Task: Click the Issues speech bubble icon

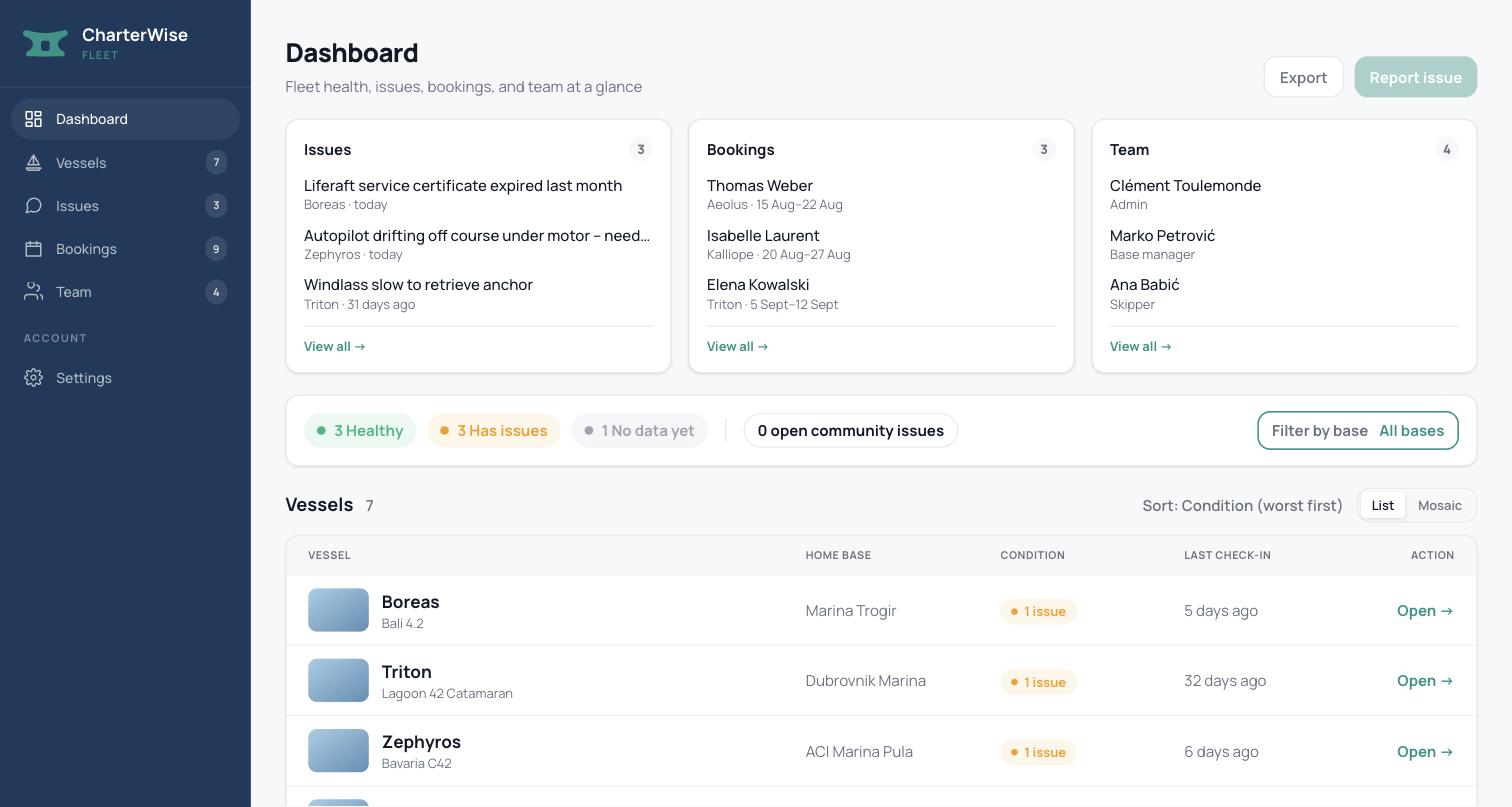Action: [x=33, y=205]
